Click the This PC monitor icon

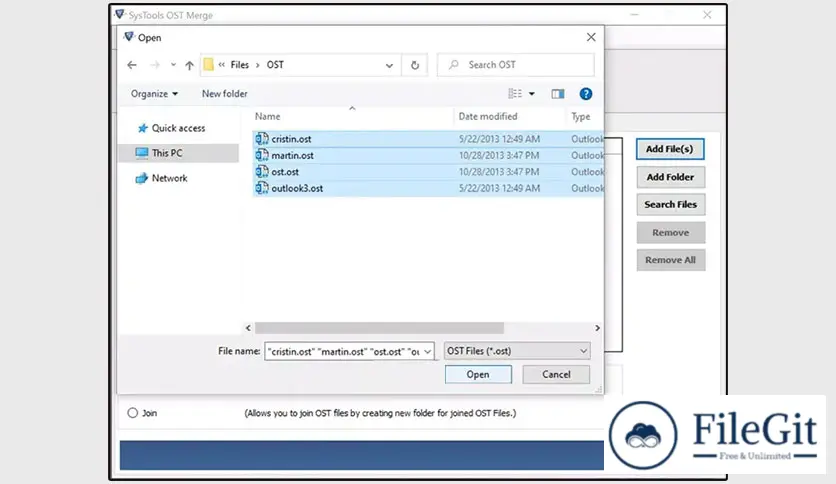[141, 153]
